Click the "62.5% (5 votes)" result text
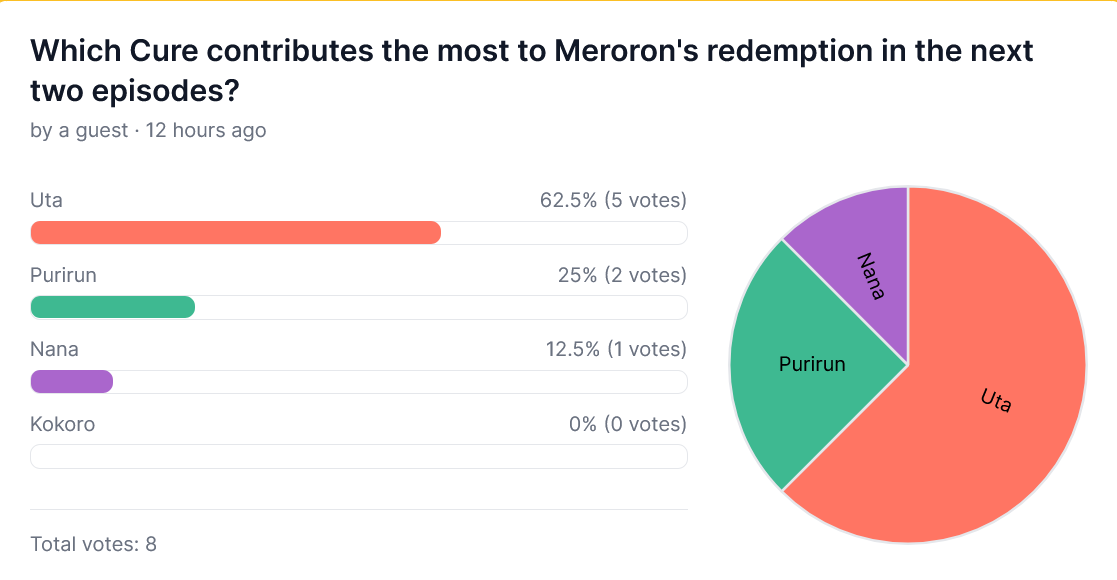This screenshot has width=1117, height=580. (613, 200)
